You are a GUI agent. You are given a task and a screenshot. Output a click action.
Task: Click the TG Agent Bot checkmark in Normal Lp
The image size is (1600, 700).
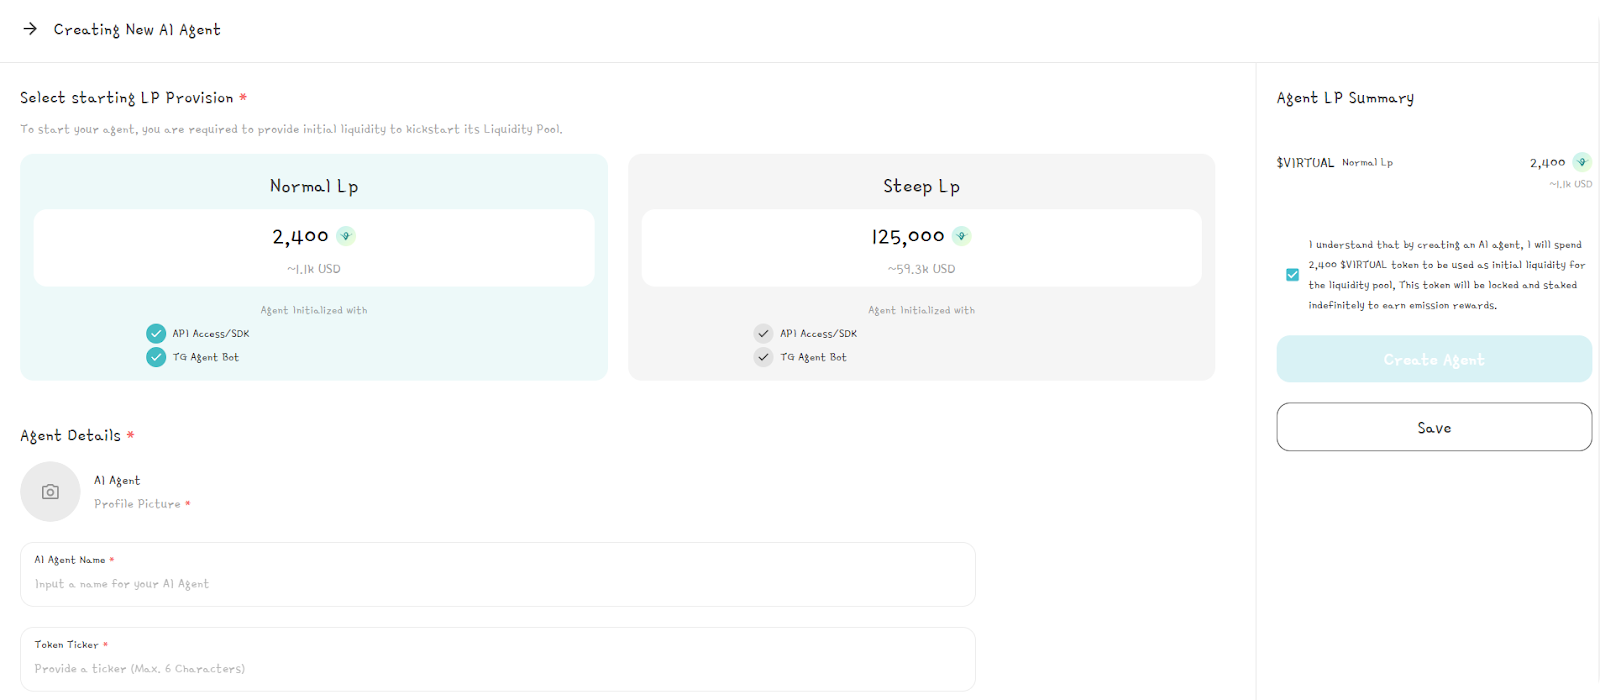[156, 357]
